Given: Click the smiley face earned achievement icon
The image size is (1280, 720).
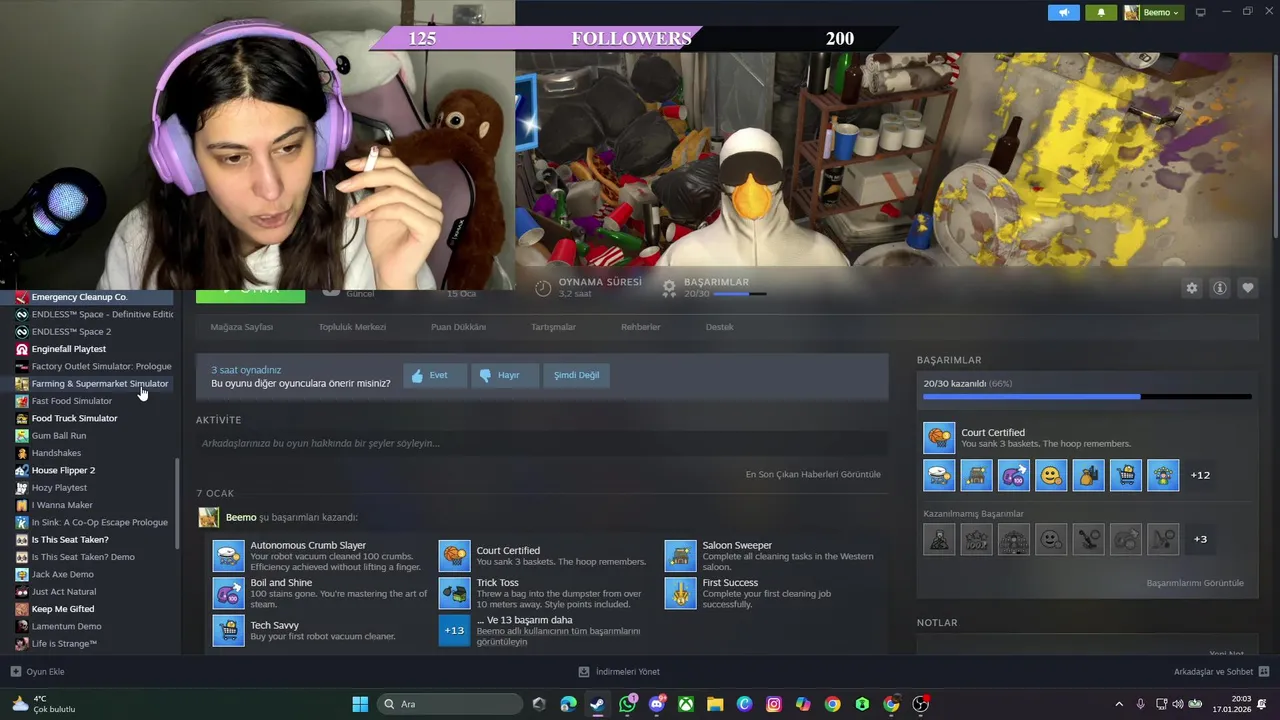Looking at the screenshot, I should tap(1051, 475).
